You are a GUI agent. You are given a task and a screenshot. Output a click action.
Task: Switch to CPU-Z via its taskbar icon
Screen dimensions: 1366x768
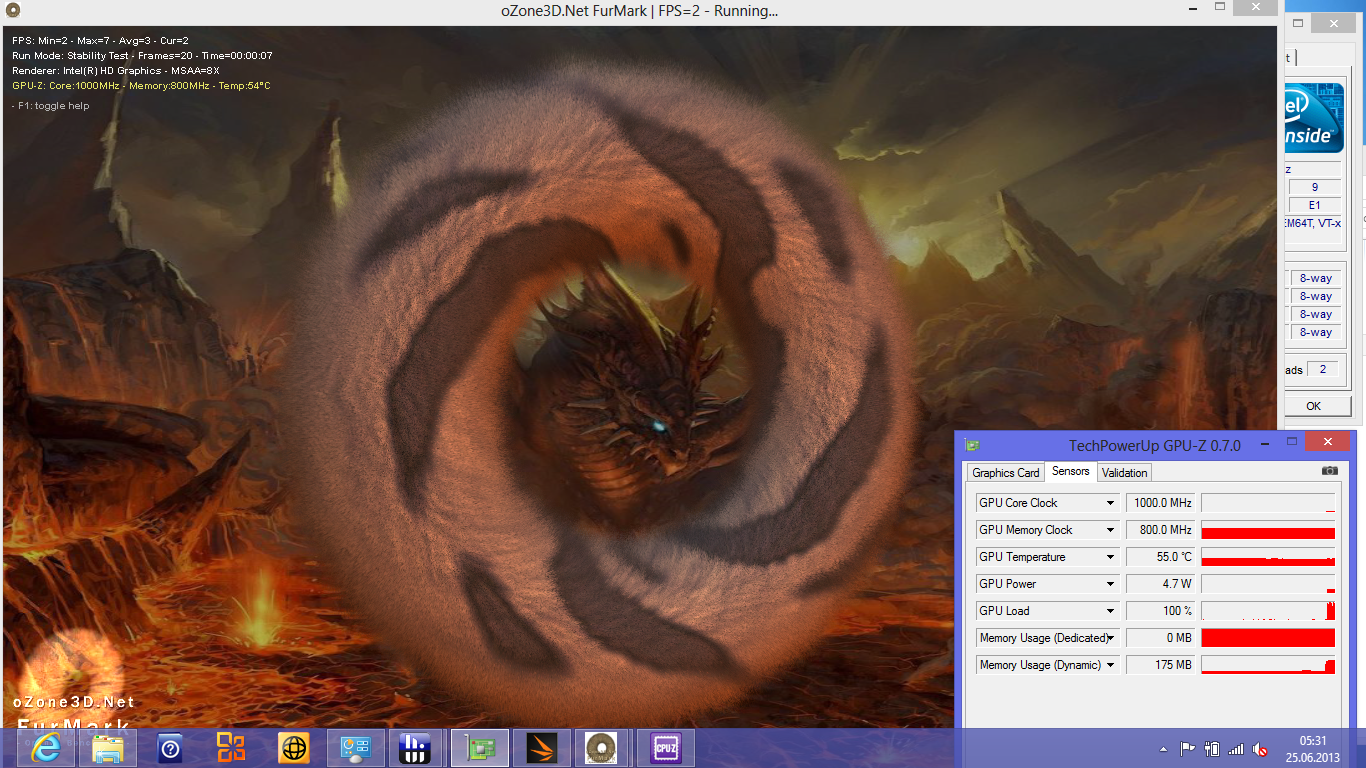tap(665, 747)
